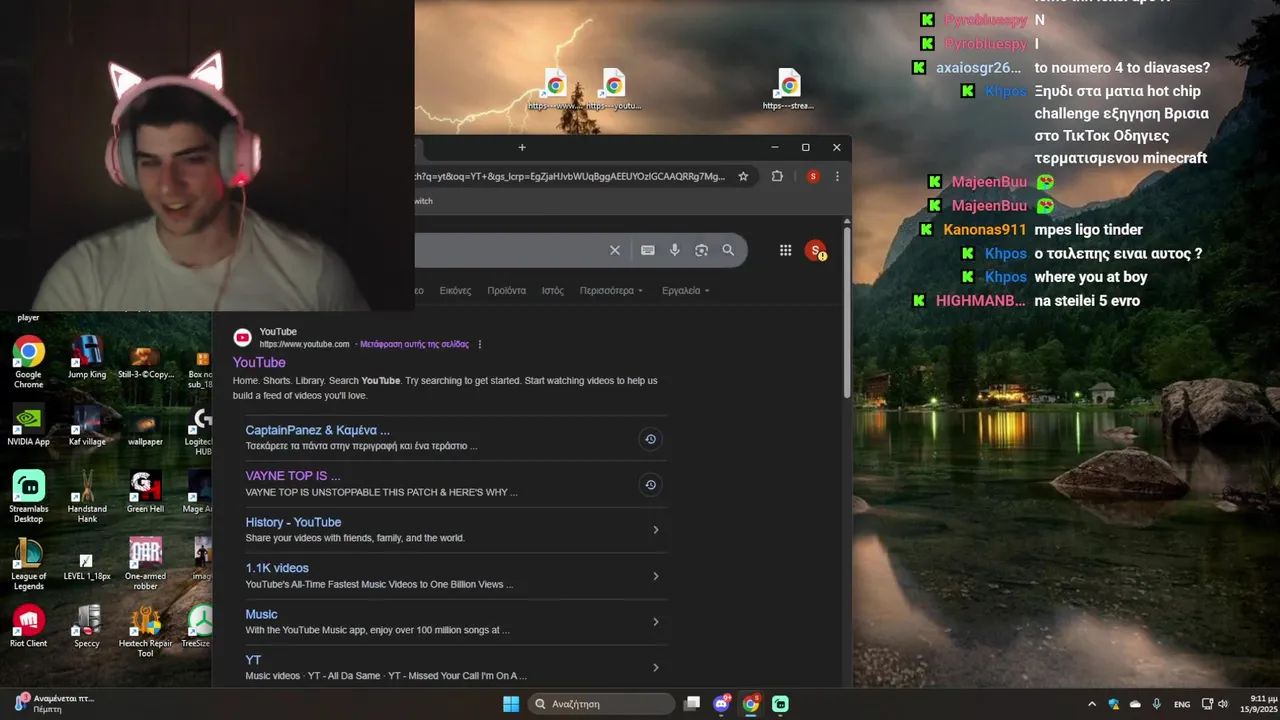Switch to Προϊόντα search tab

(506, 291)
